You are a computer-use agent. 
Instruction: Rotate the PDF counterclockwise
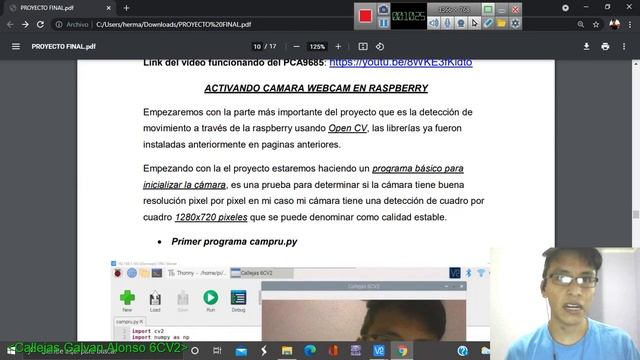[x=380, y=47]
